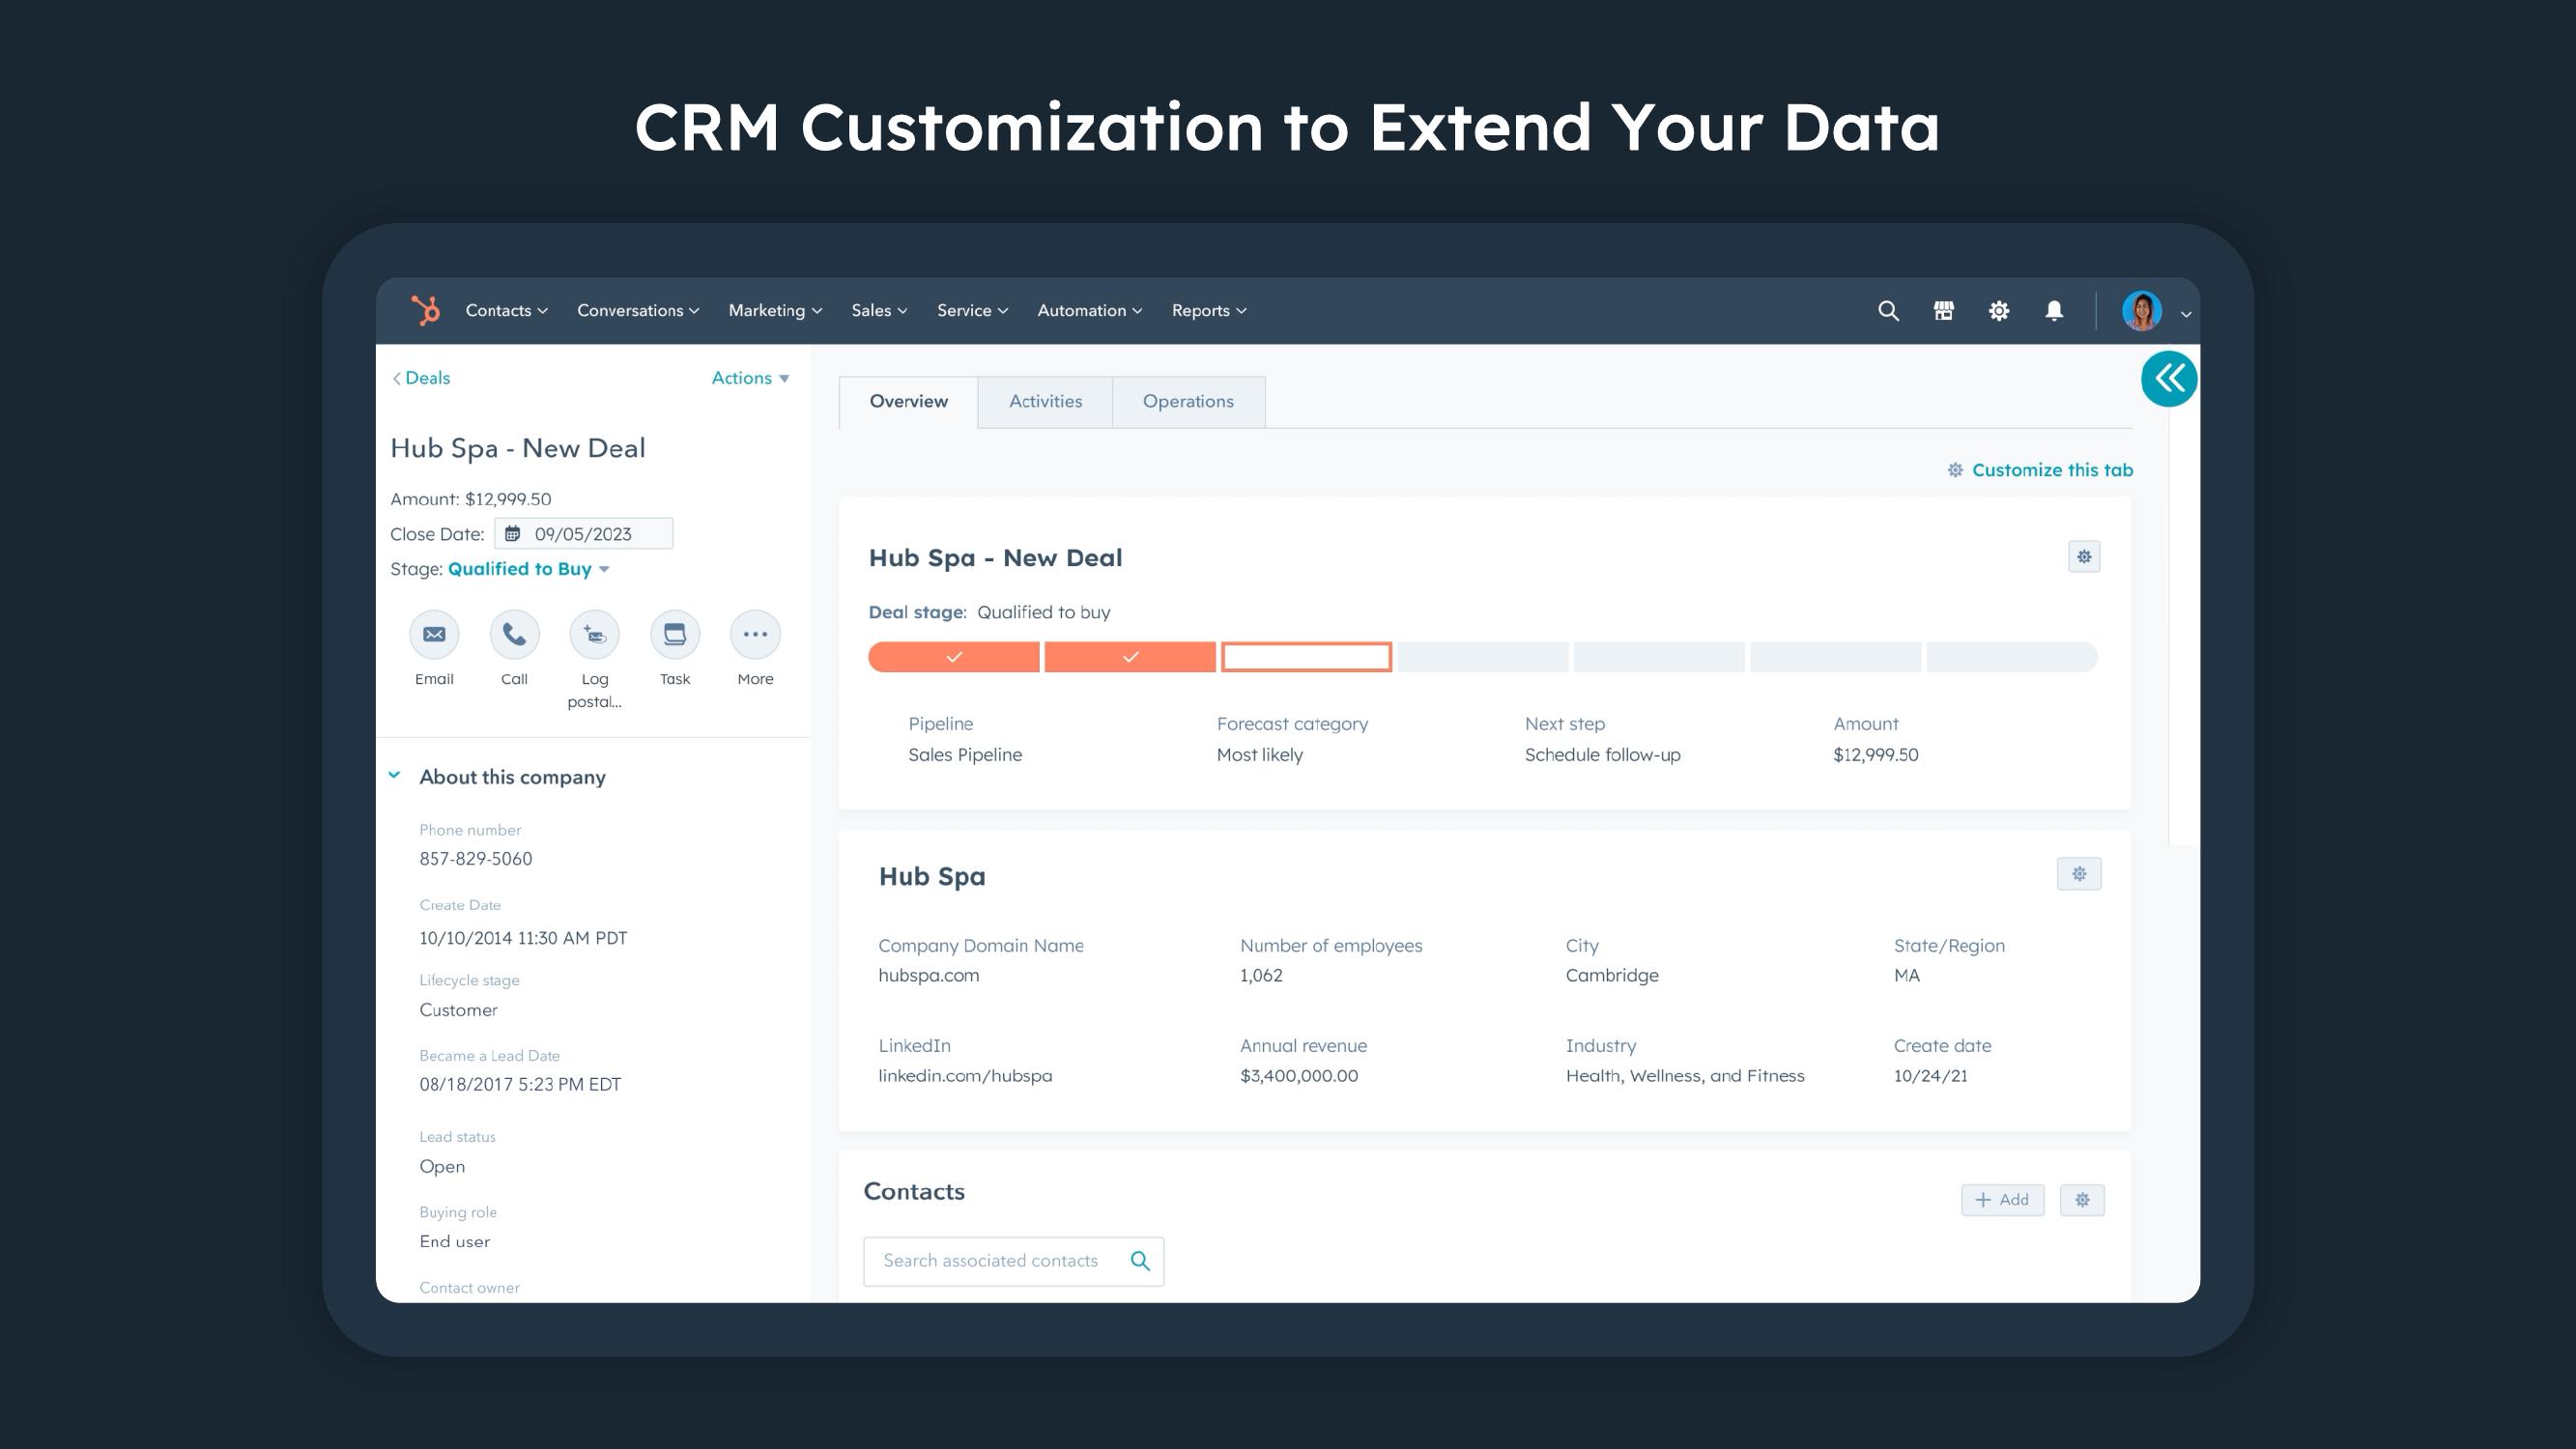Expand account menu arrow beside avatar

pos(2186,314)
